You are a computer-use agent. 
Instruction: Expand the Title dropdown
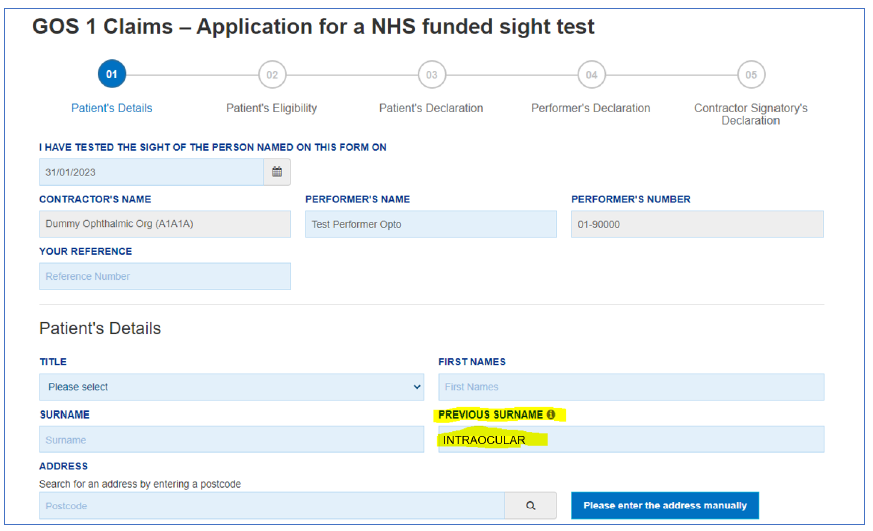click(232, 387)
